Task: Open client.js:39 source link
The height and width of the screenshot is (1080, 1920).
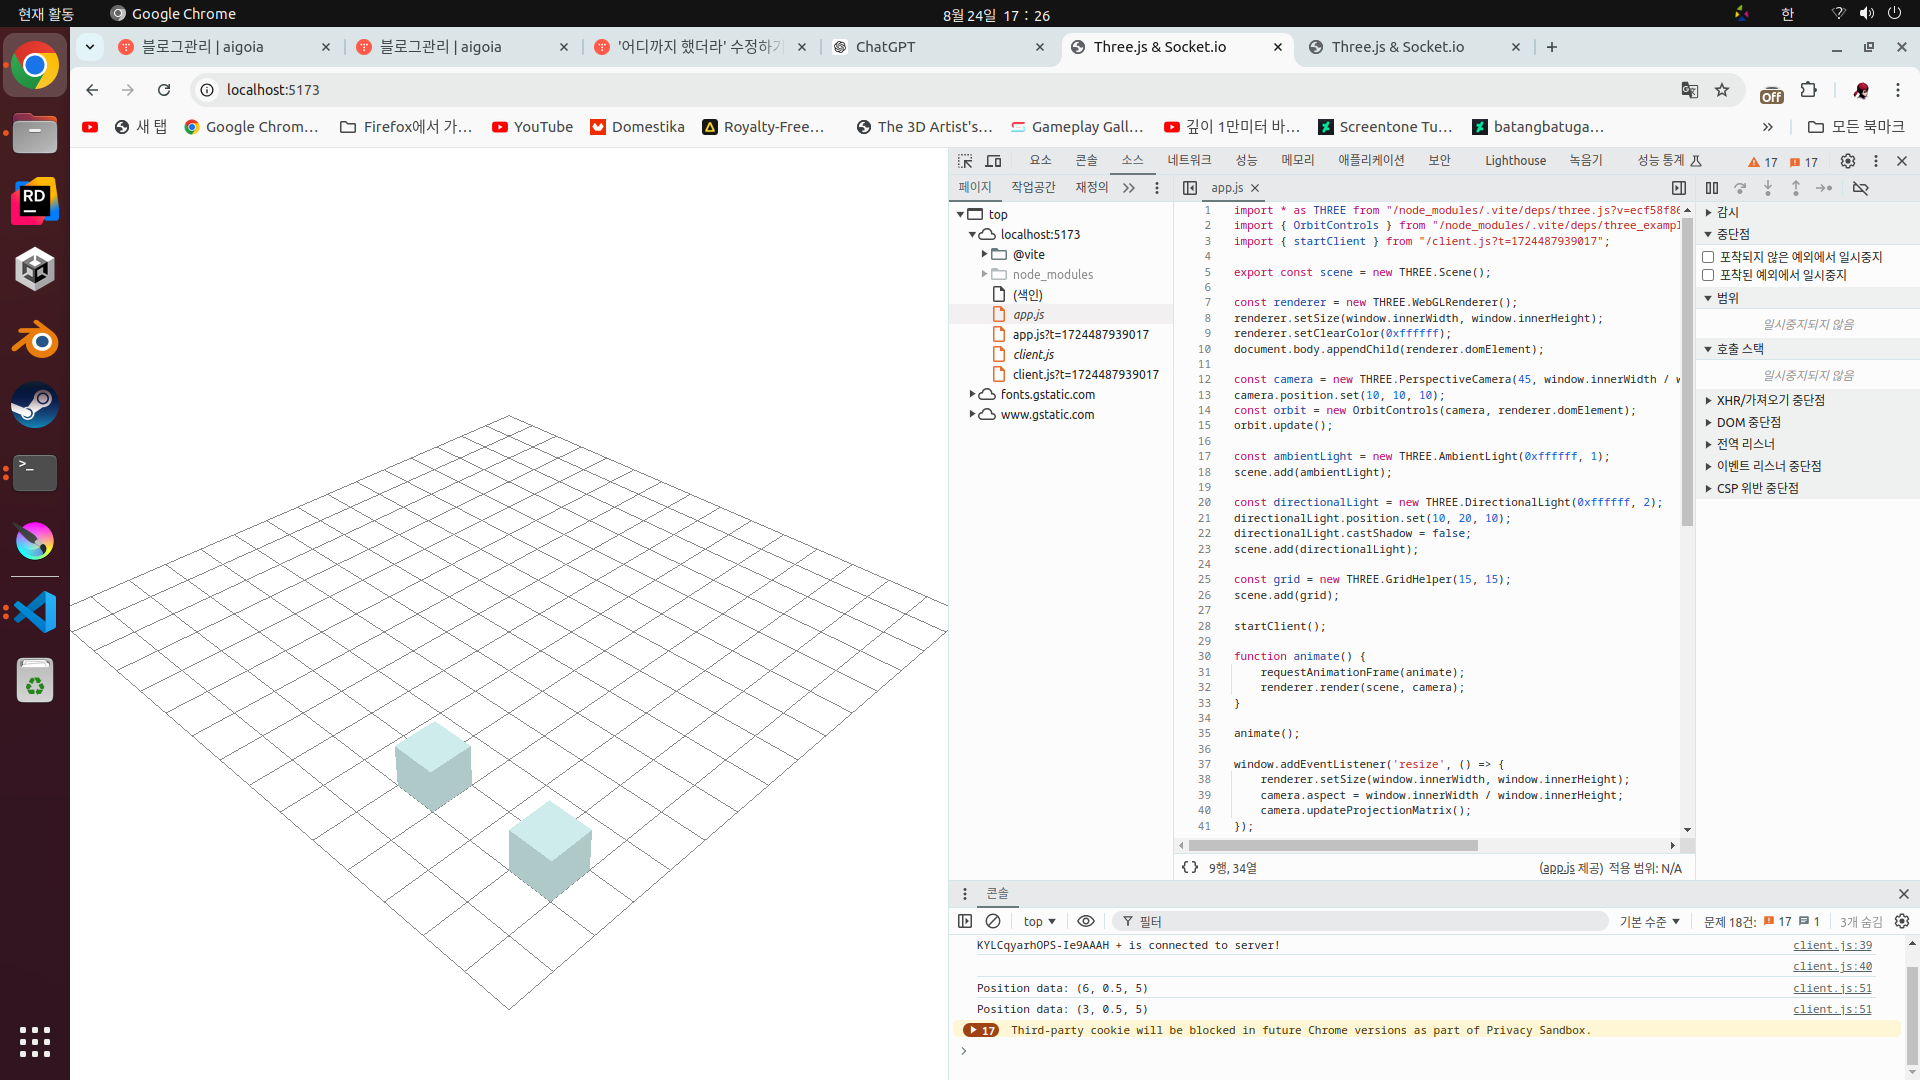Action: click(x=1832, y=945)
